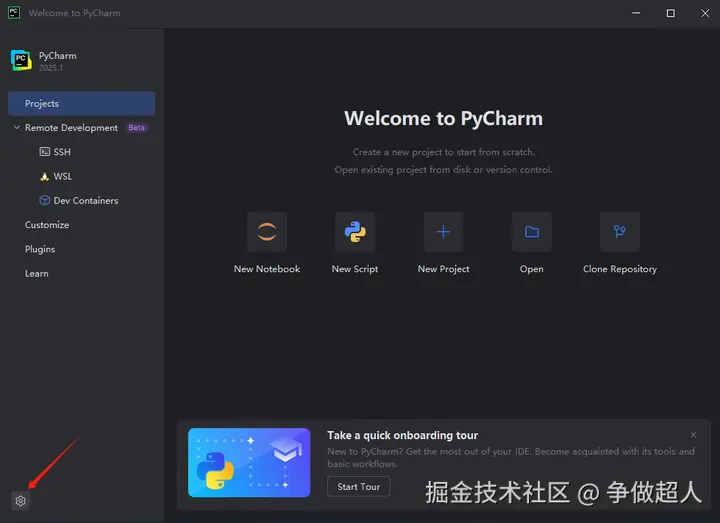The image size is (720, 523).
Task: Select the Projects tab
Action: pyautogui.click(x=81, y=103)
